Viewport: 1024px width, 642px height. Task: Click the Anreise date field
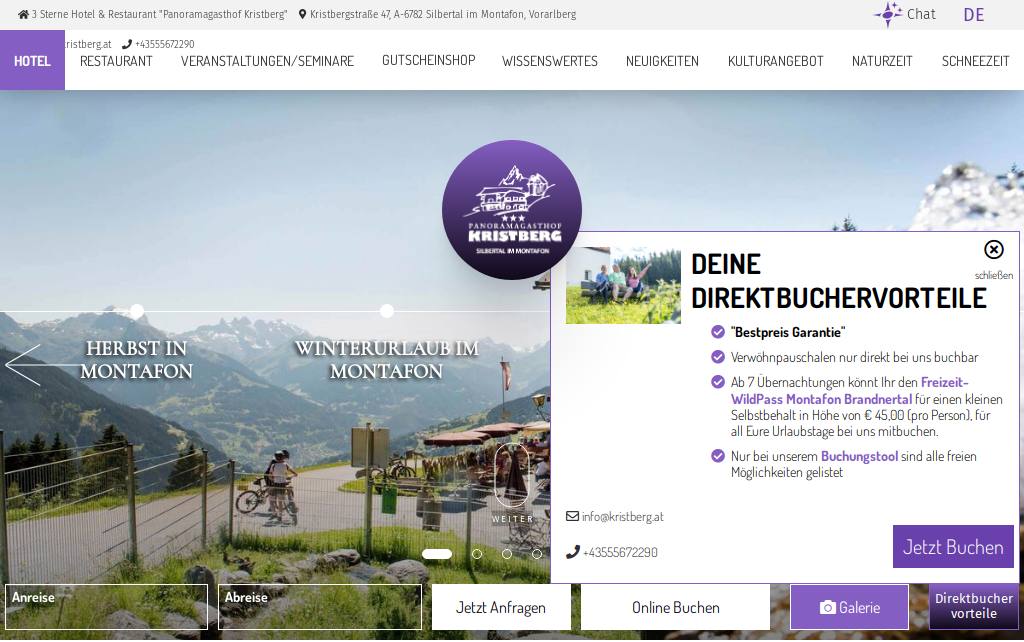(106, 607)
